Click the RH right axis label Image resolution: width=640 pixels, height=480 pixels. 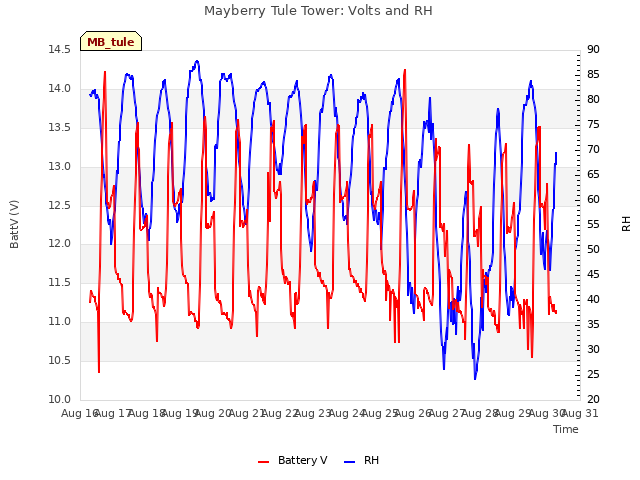[x=626, y=224]
